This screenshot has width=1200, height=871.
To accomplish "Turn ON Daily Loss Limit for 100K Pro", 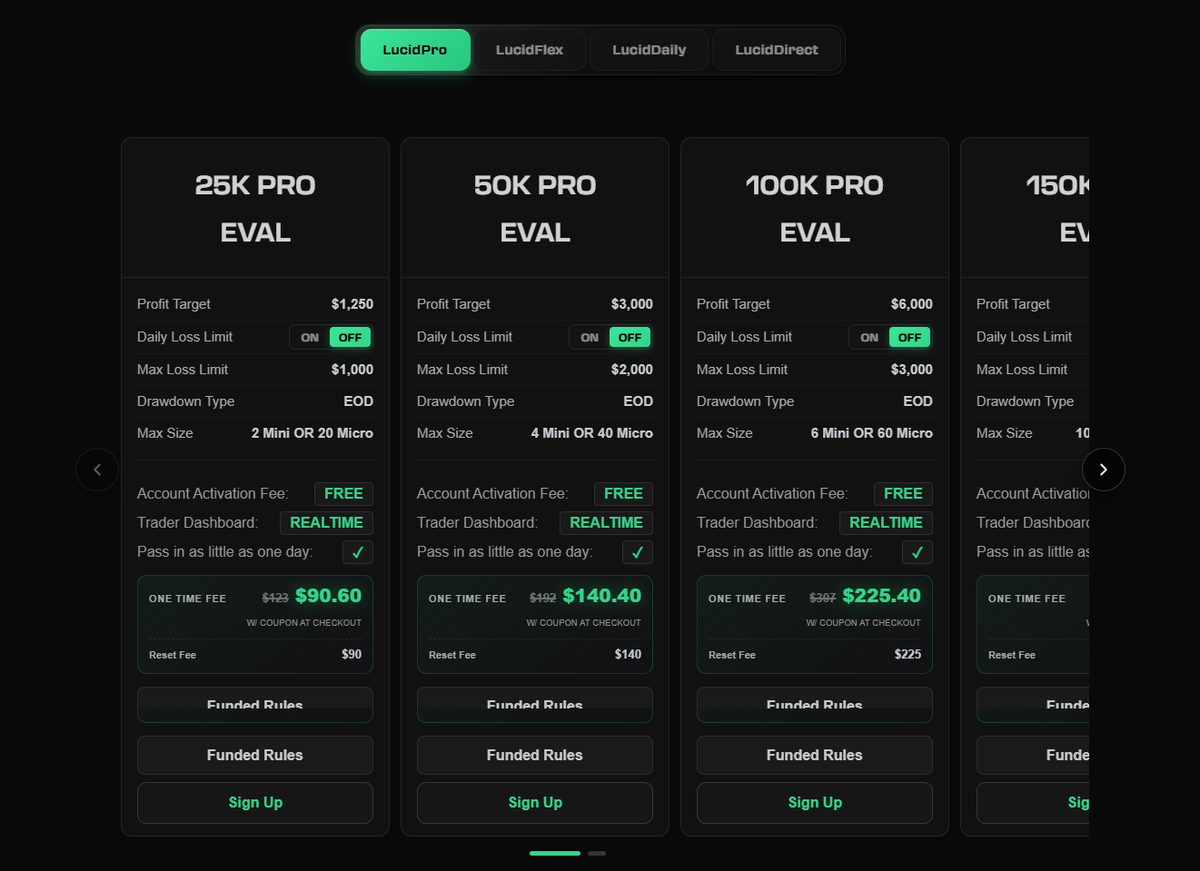I will click(x=870, y=337).
